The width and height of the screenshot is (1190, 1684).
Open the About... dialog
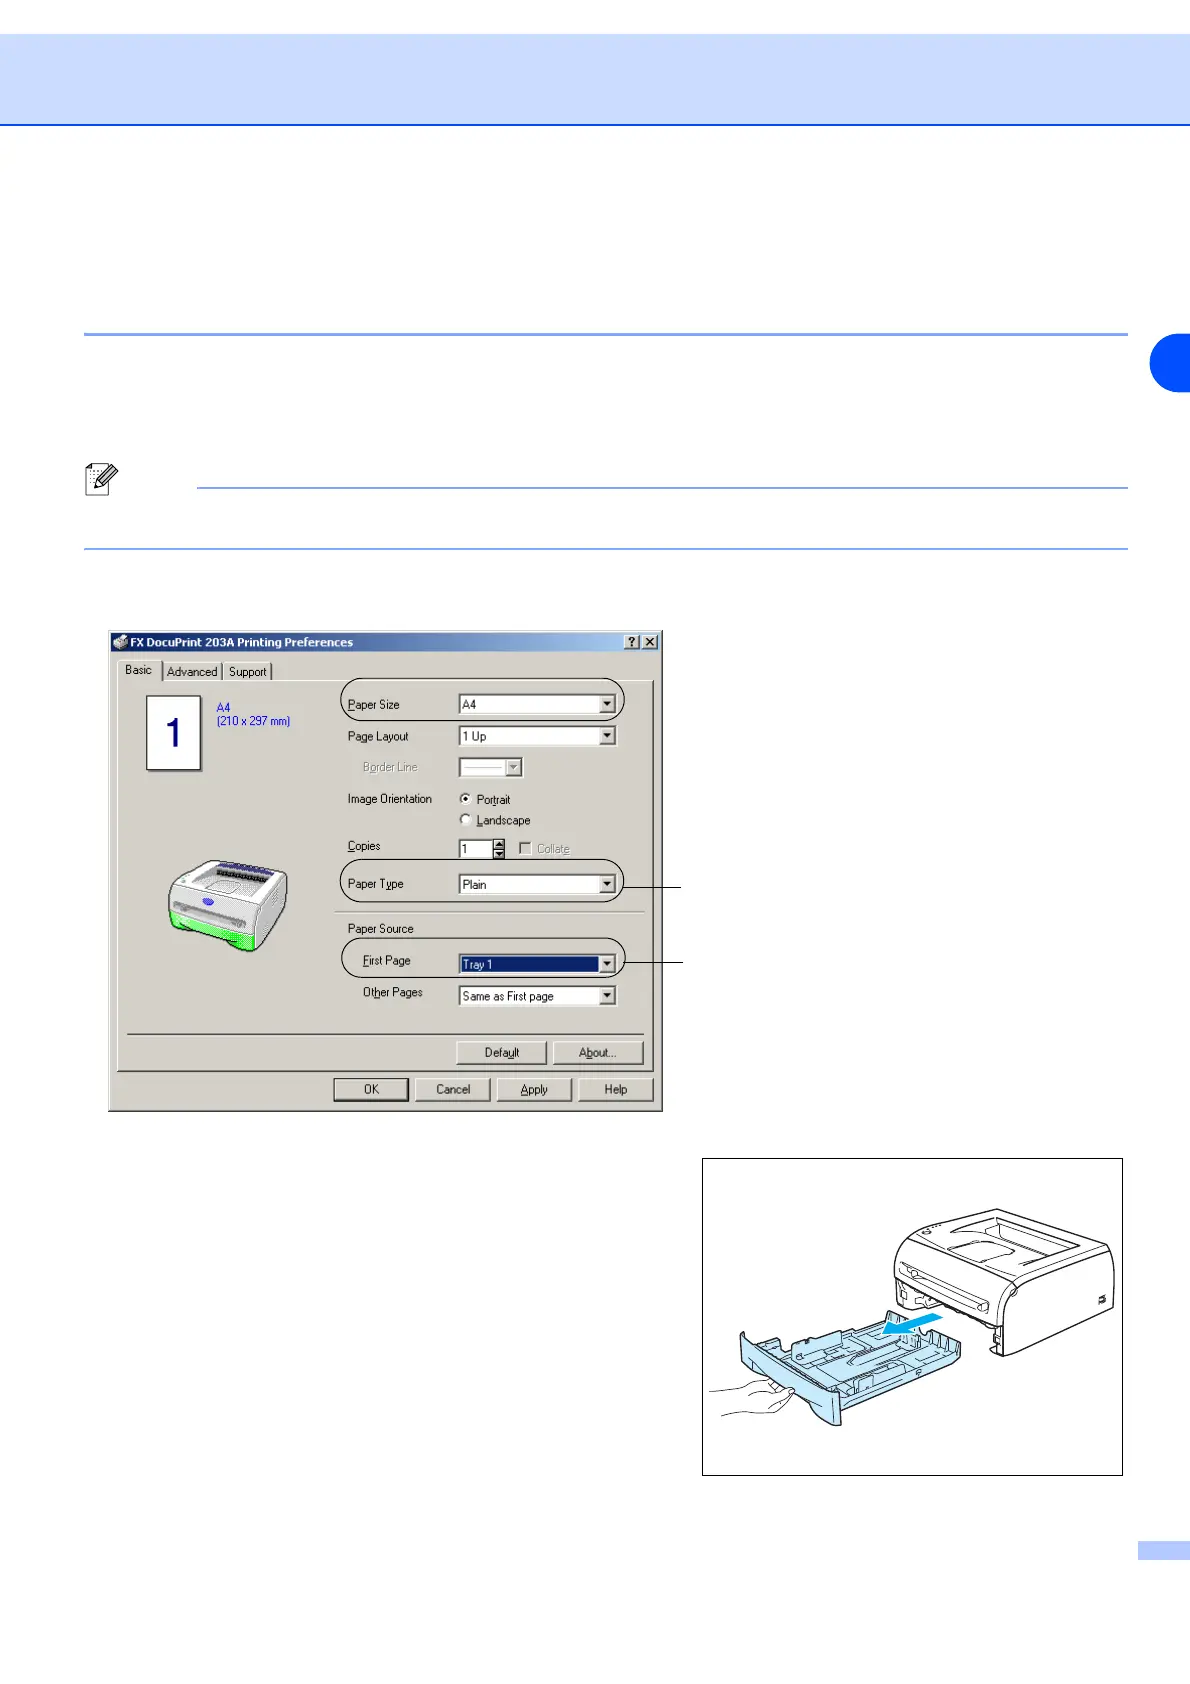(597, 1053)
